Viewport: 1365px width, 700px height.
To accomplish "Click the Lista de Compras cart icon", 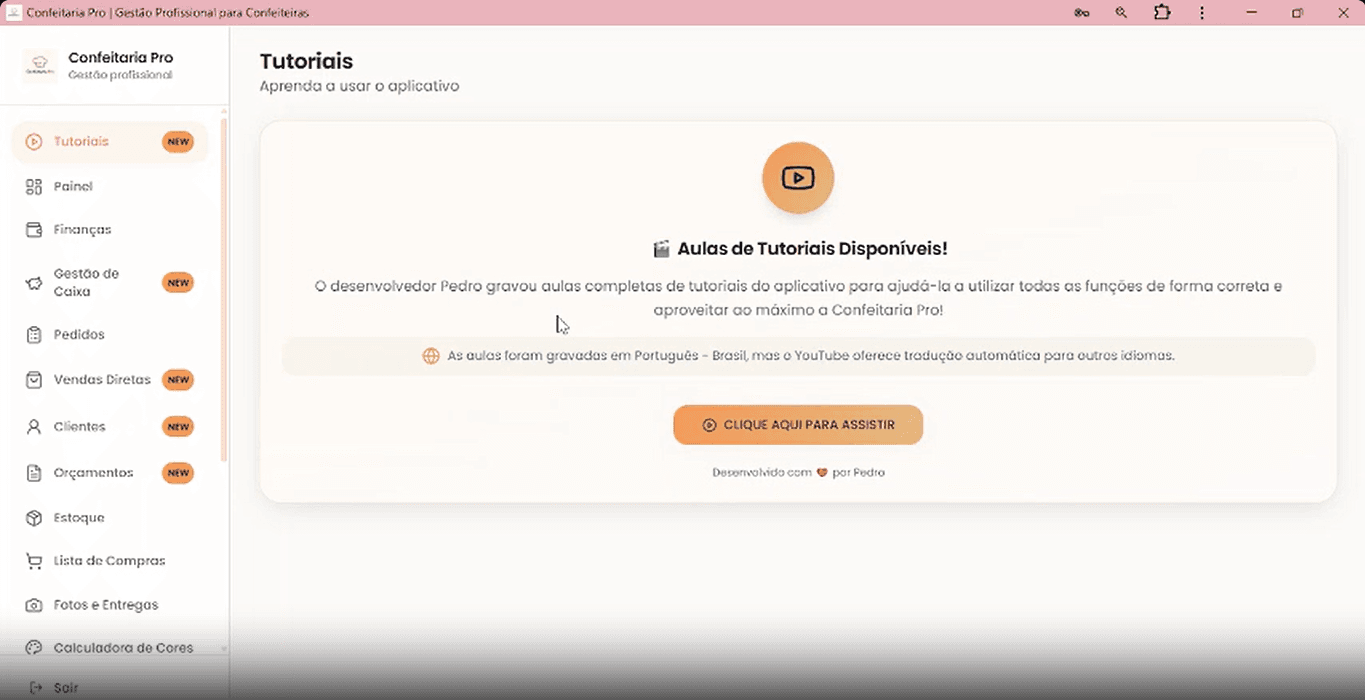I will click(x=34, y=561).
